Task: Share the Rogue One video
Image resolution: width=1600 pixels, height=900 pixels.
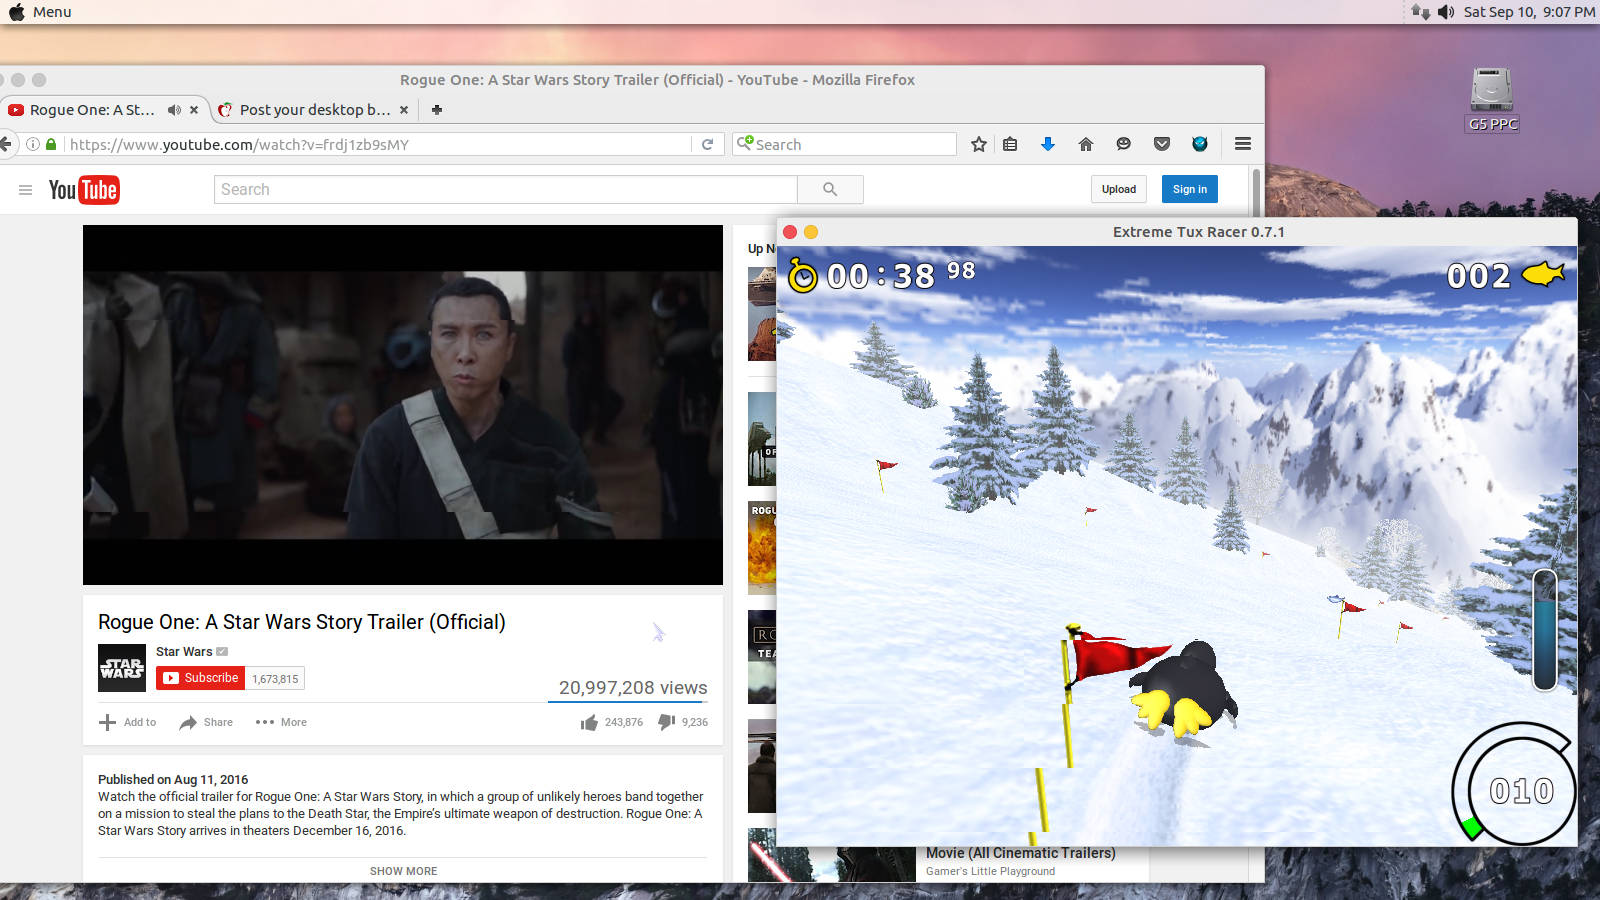Action: (x=206, y=722)
